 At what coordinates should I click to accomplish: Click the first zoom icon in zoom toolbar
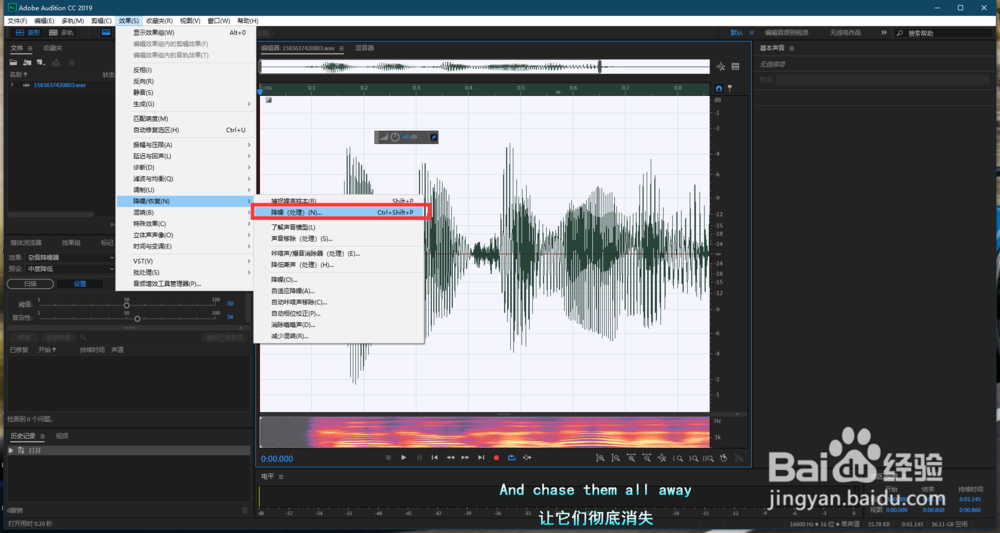[x=600, y=458]
